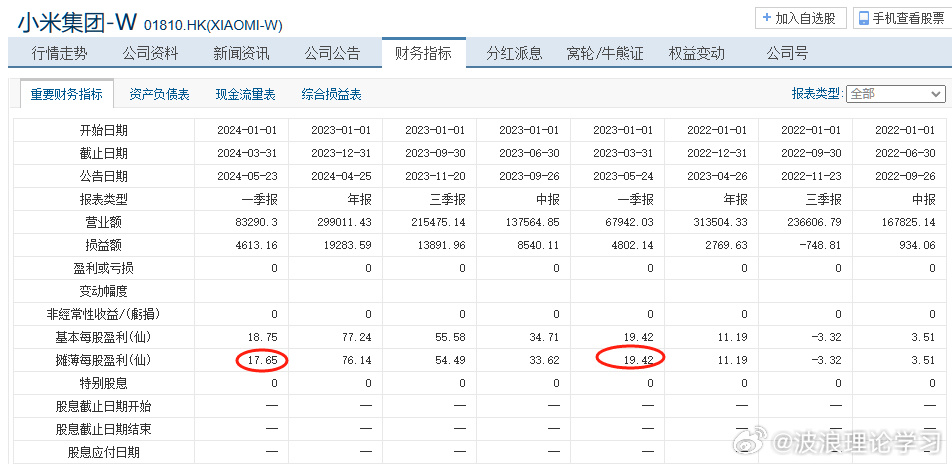
Task: Click the 股息截止日期开始 row label
Action: [x=104, y=407]
